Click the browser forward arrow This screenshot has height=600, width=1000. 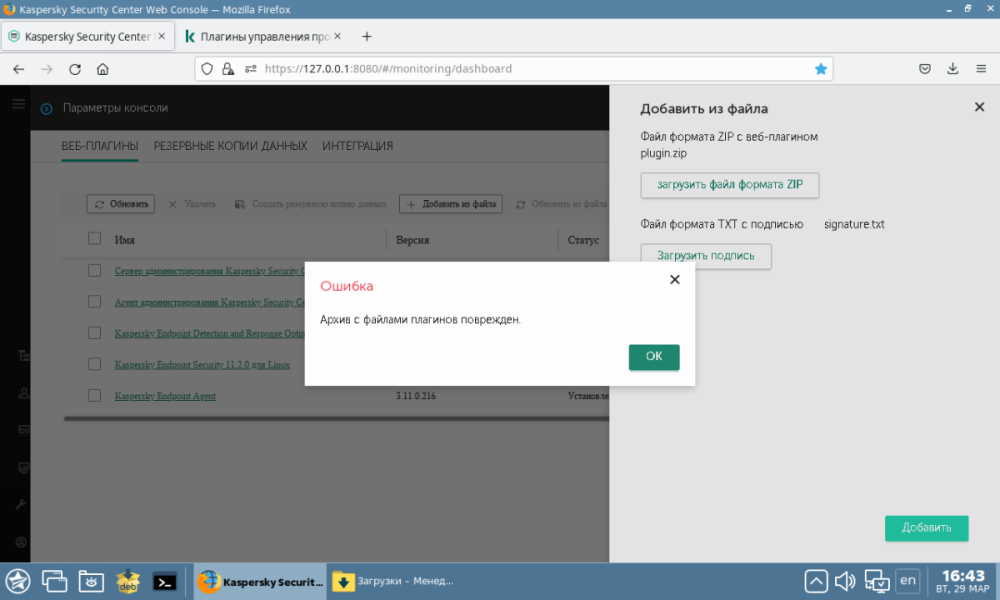[x=47, y=69]
